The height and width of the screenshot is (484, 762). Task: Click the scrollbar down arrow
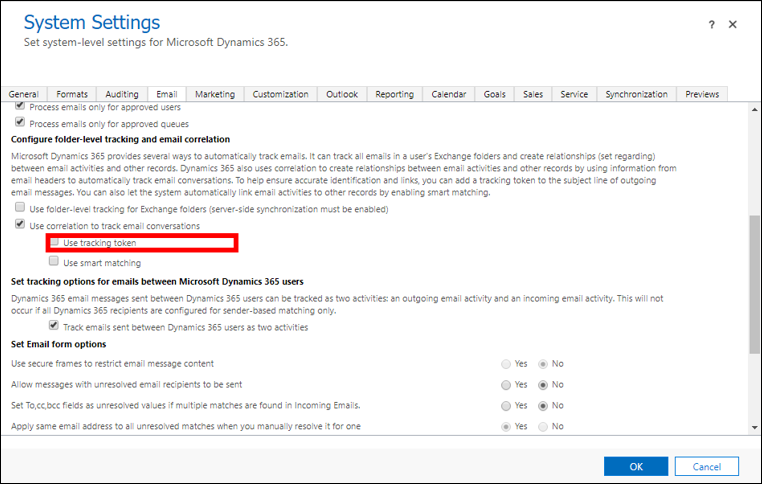coord(754,428)
